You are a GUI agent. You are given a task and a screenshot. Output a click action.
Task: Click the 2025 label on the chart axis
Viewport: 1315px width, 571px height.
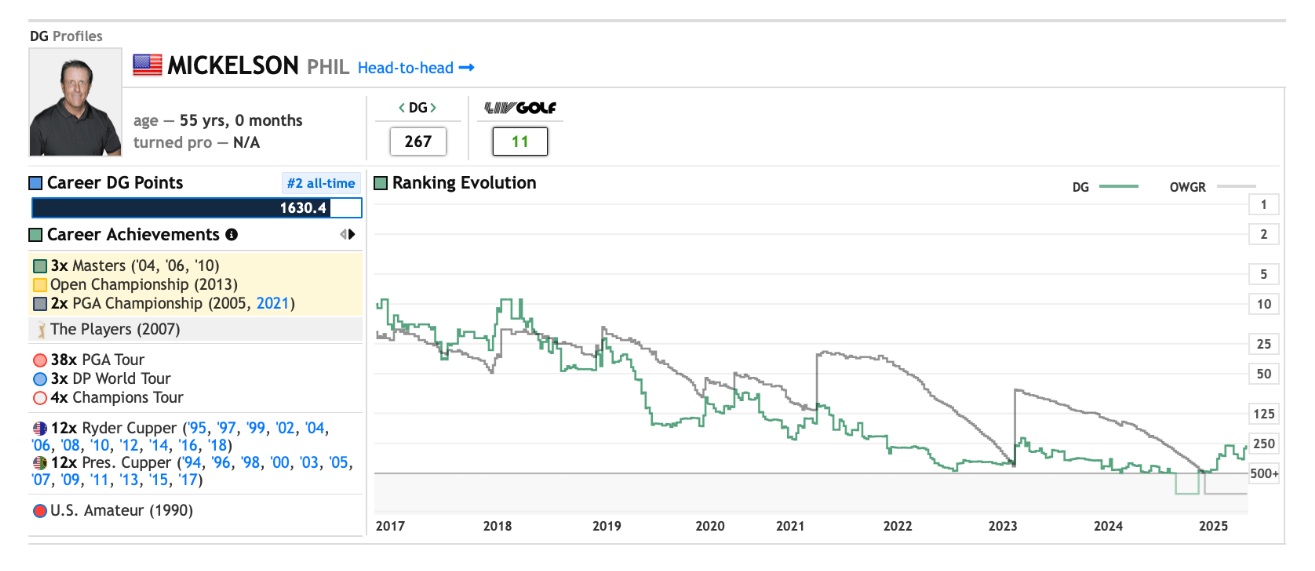click(1214, 526)
